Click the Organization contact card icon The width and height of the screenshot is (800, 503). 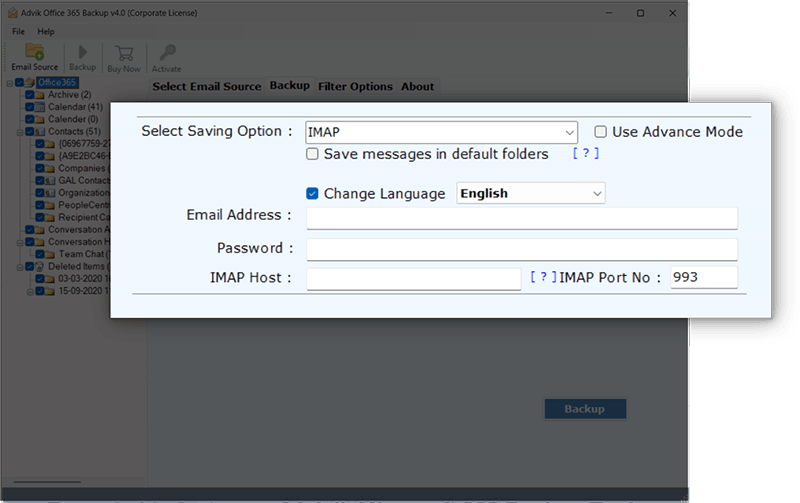click(x=49, y=193)
